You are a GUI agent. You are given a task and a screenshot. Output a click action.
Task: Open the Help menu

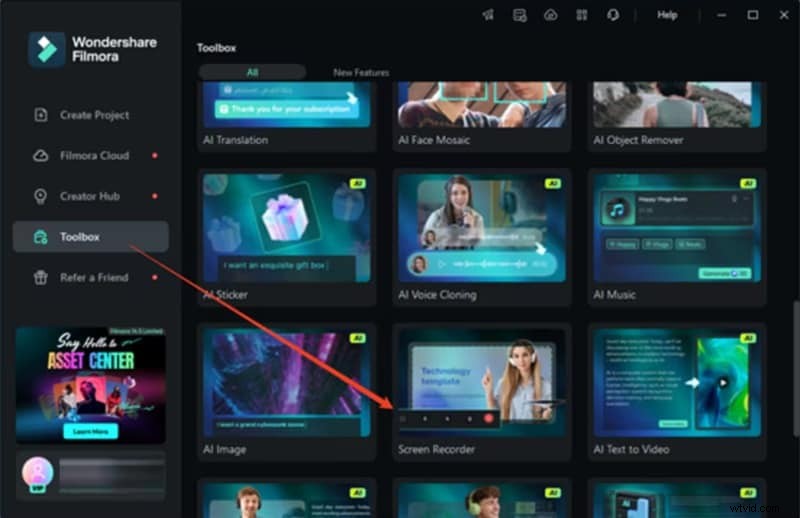click(x=667, y=15)
